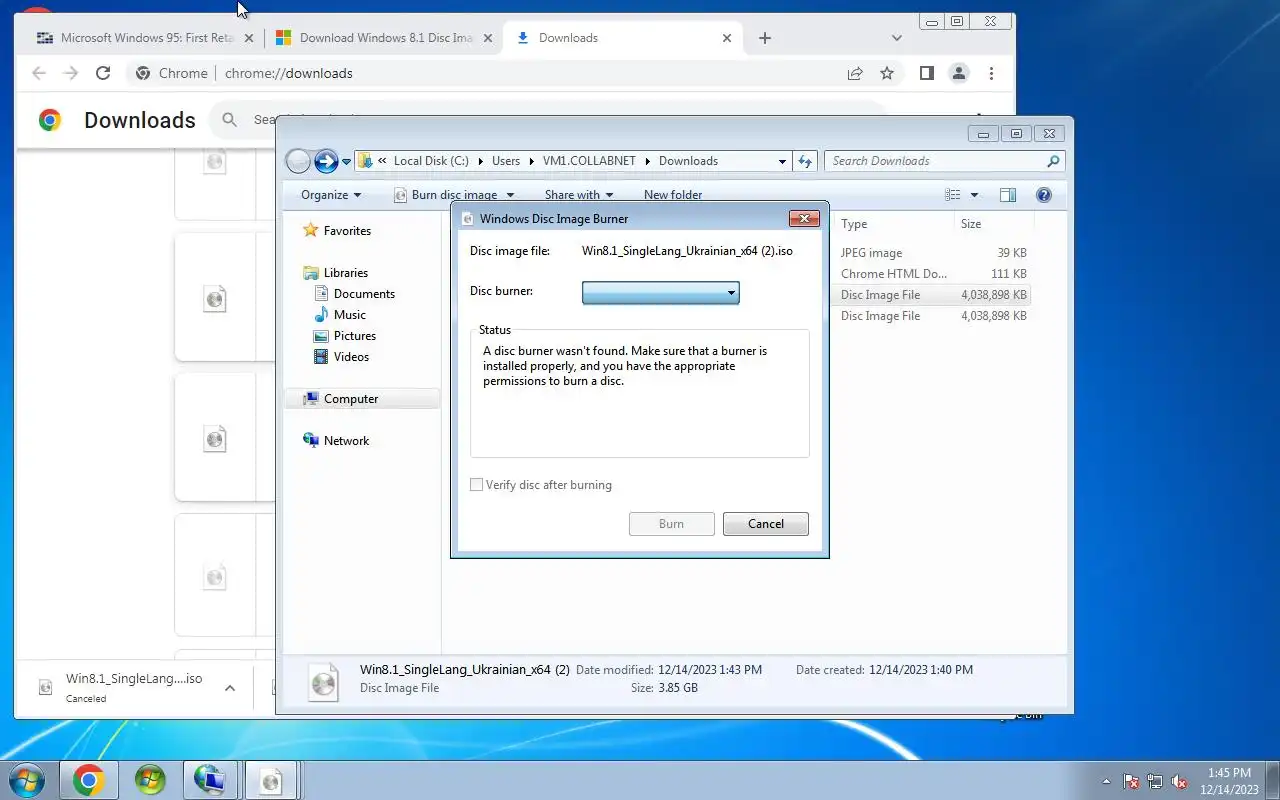Image resolution: width=1280 pixels, height=800 pixels.
Task: Click the globe-monitor taskbar icon
Action: click(x=210, y=780)
